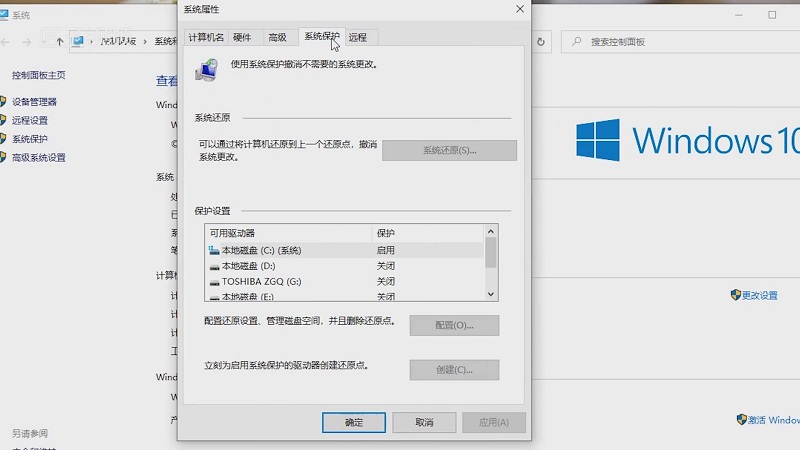Open 远程设置 link in sidebar
The height and width of the screenshot is (450, 800).
coord(30,120)
